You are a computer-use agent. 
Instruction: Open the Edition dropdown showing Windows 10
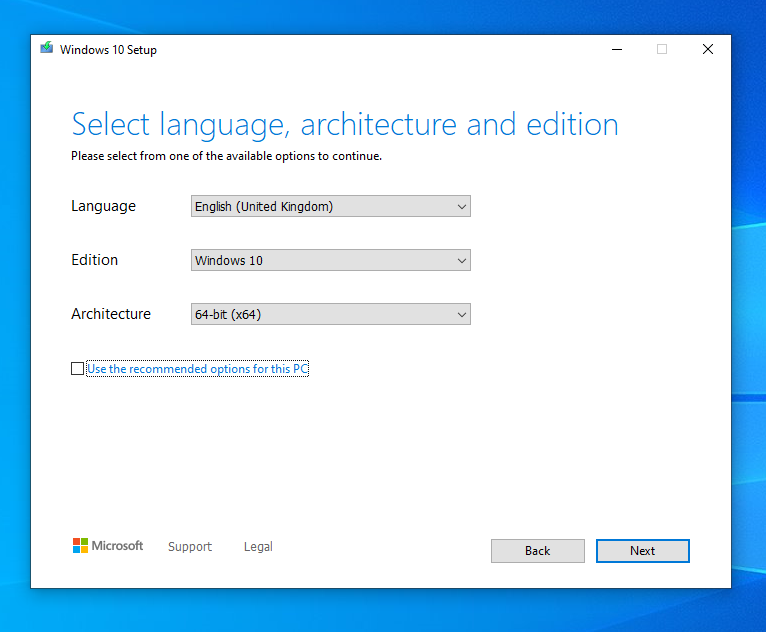(331, 260)
